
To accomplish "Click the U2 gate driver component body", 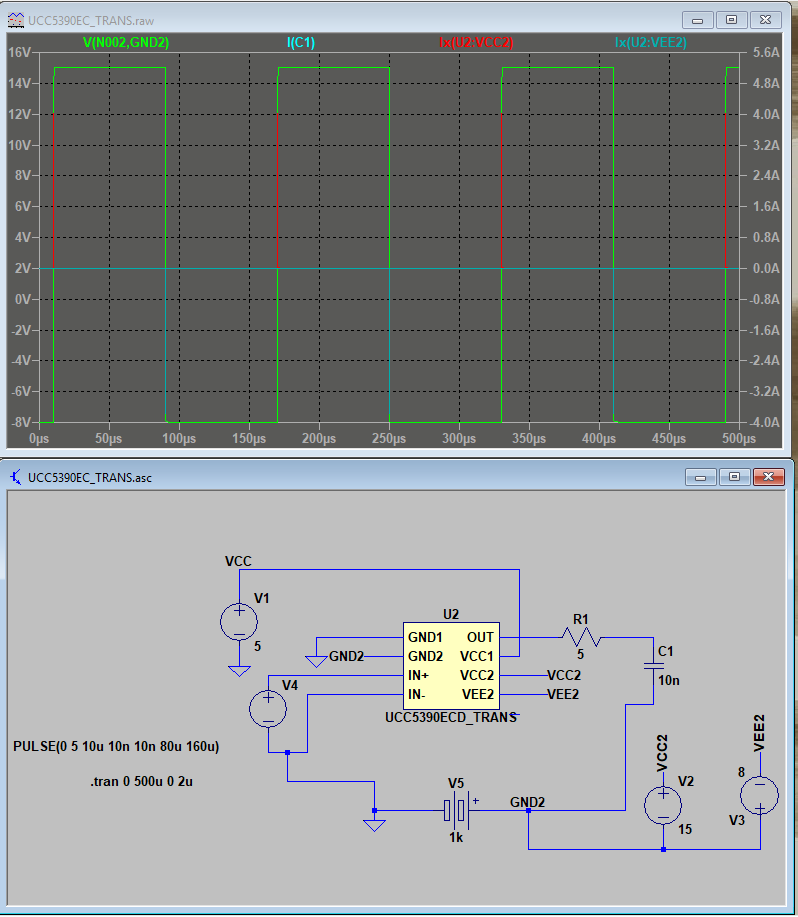I will pos(451,666).
